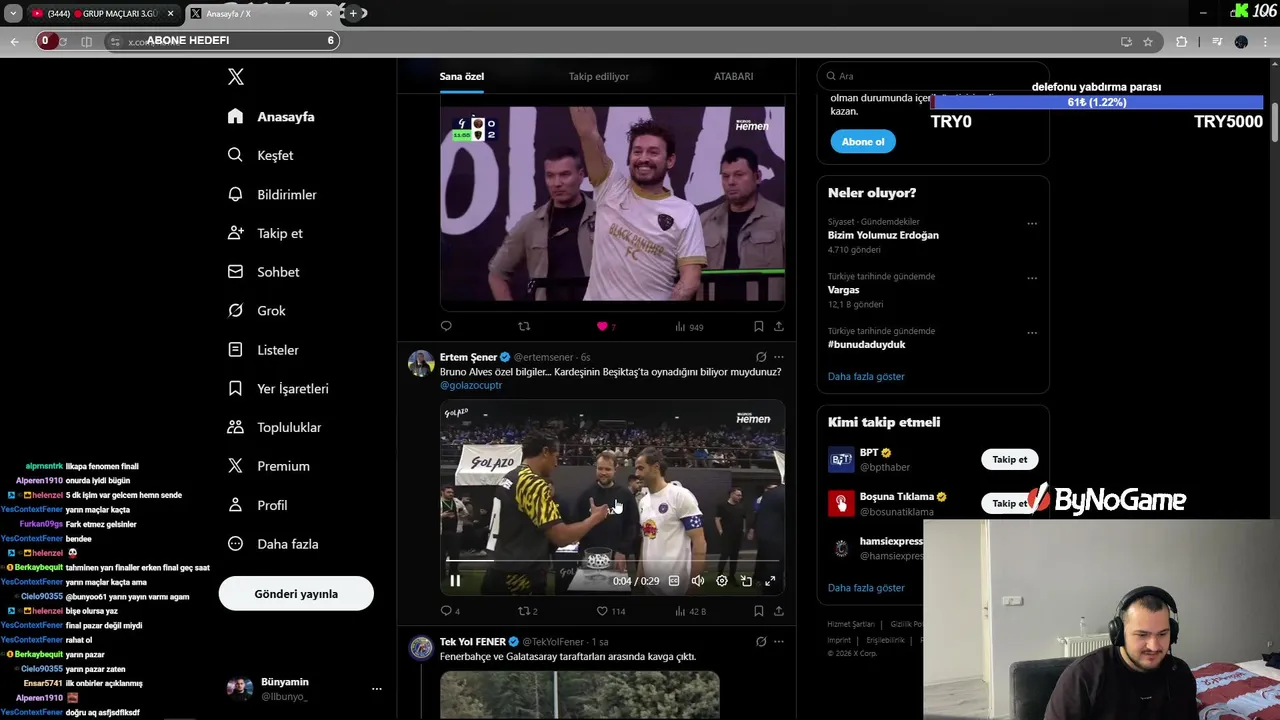Enter fullscreen on the video player
Screen dimensions: 1280x720
click(770, 581)
